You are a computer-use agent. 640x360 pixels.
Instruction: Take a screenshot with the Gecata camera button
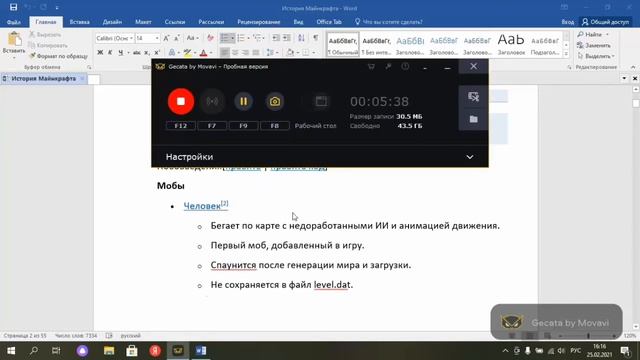click(275, 101)
